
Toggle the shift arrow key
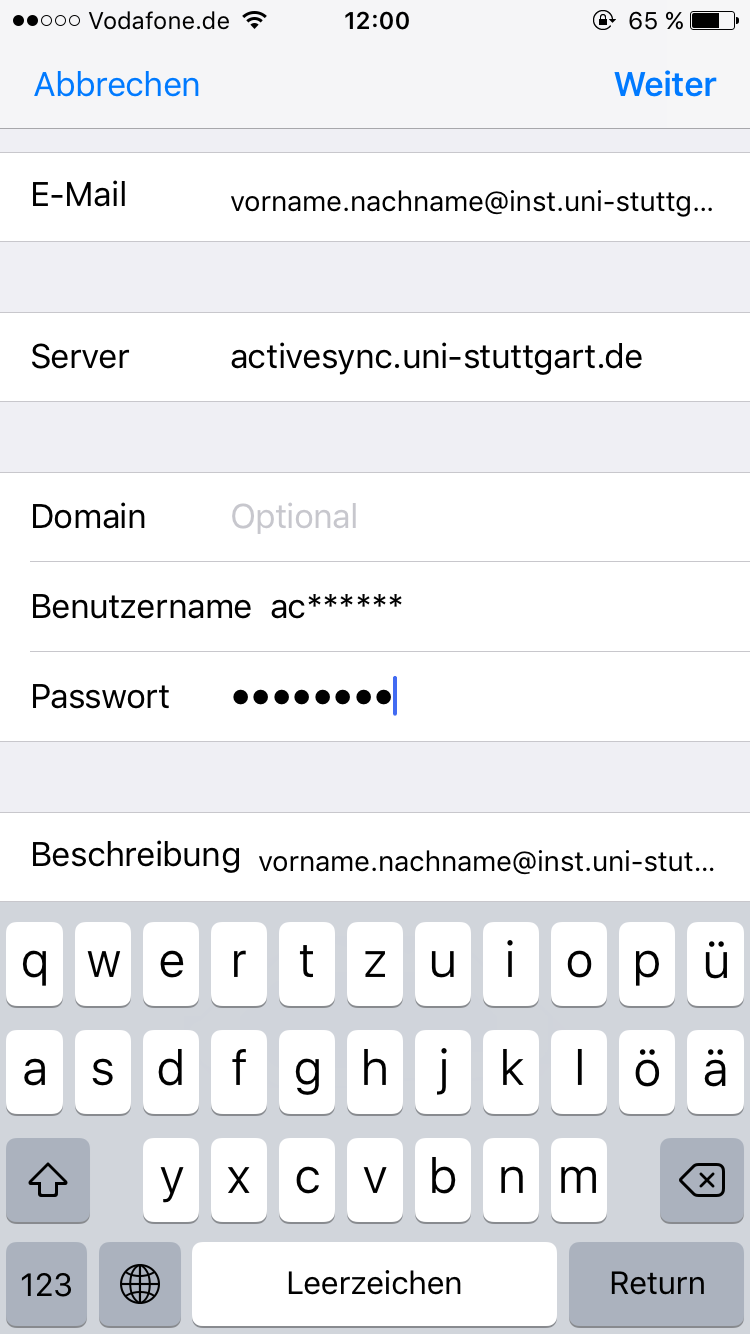(x=48, y=1181)
